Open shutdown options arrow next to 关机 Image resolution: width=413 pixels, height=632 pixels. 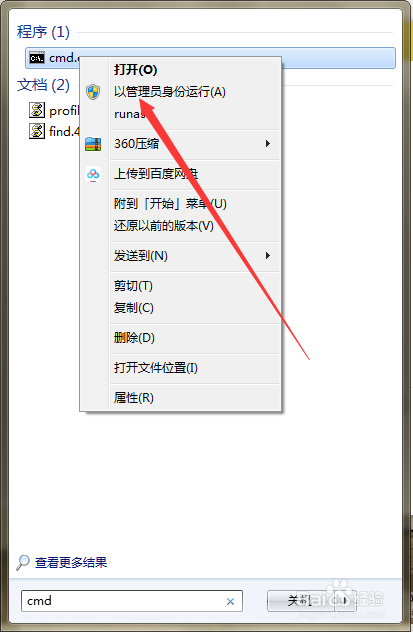345,601
